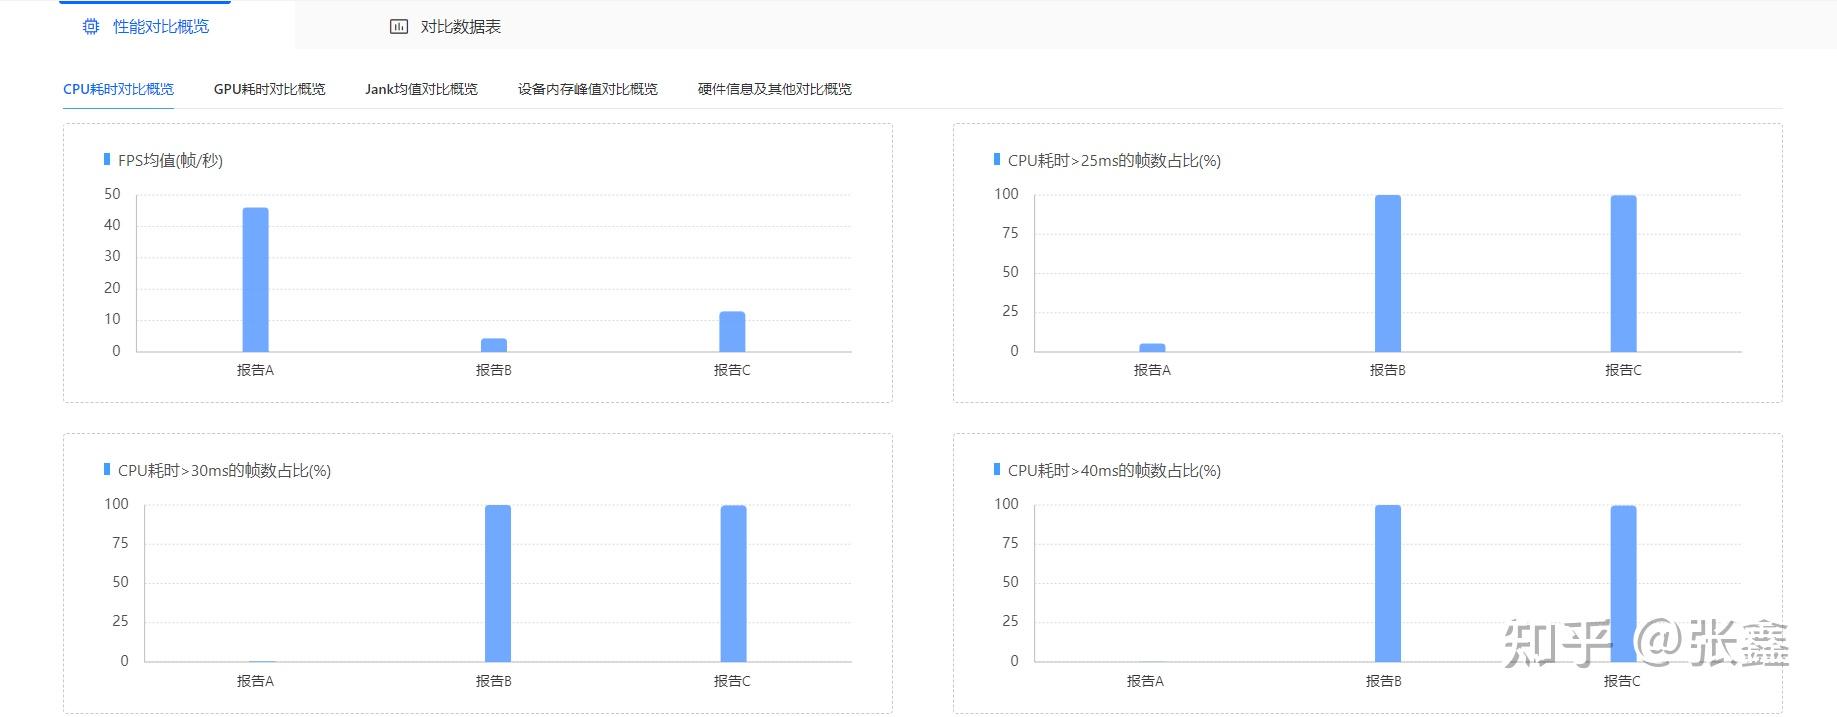The height and width of the screenshot is (717, 1837).
Task: Click the CPU耗时>40ms的帧数占比(%) title
Action: pos(1114,471)
